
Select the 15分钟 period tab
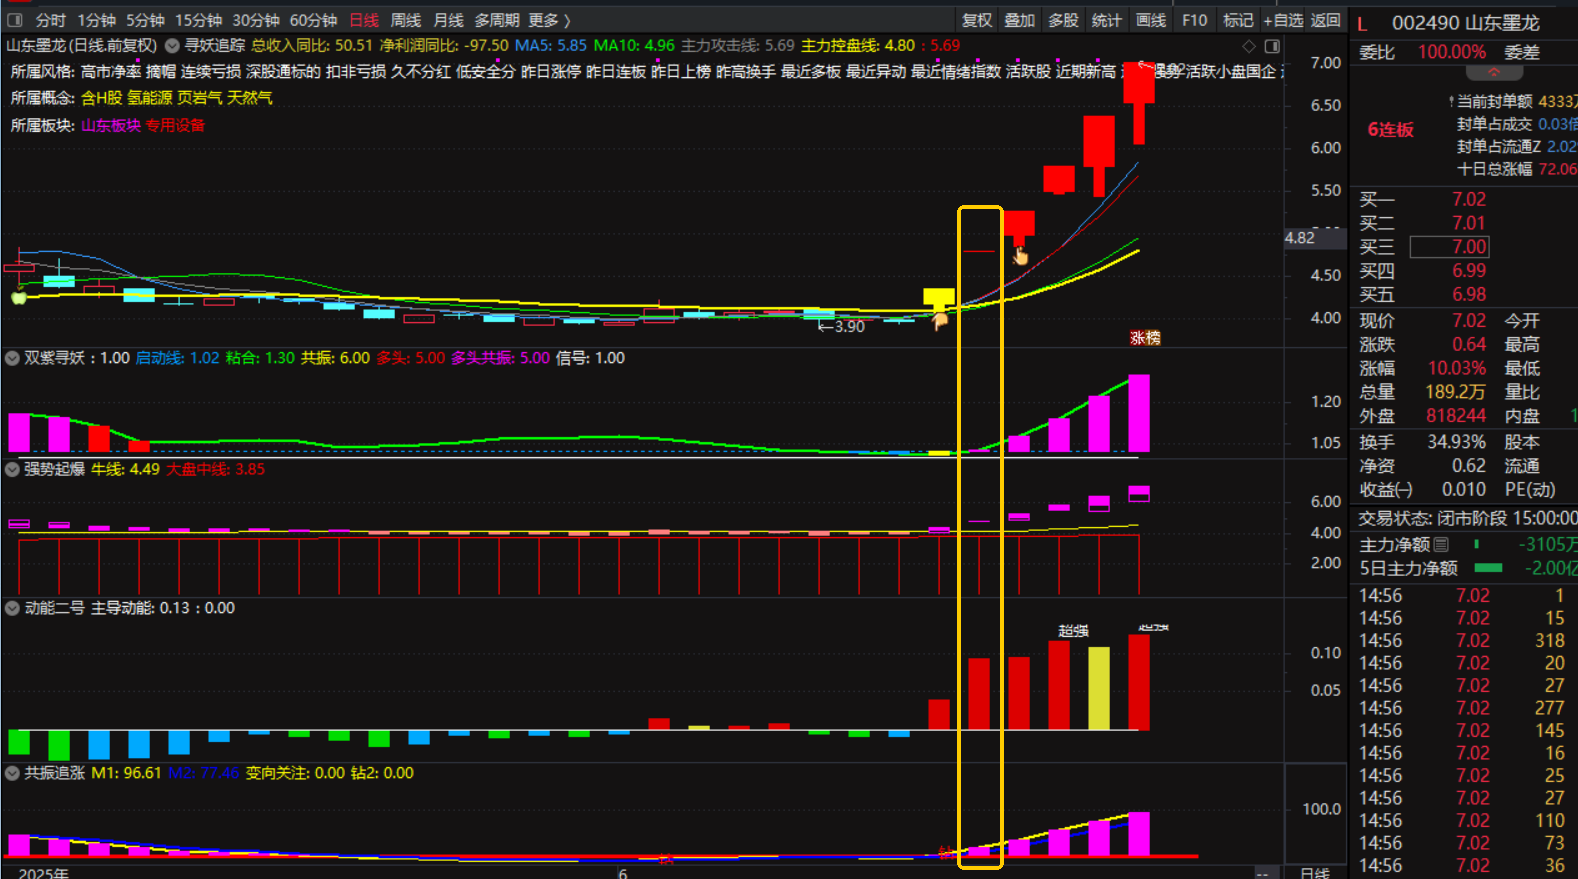point(198,20)
